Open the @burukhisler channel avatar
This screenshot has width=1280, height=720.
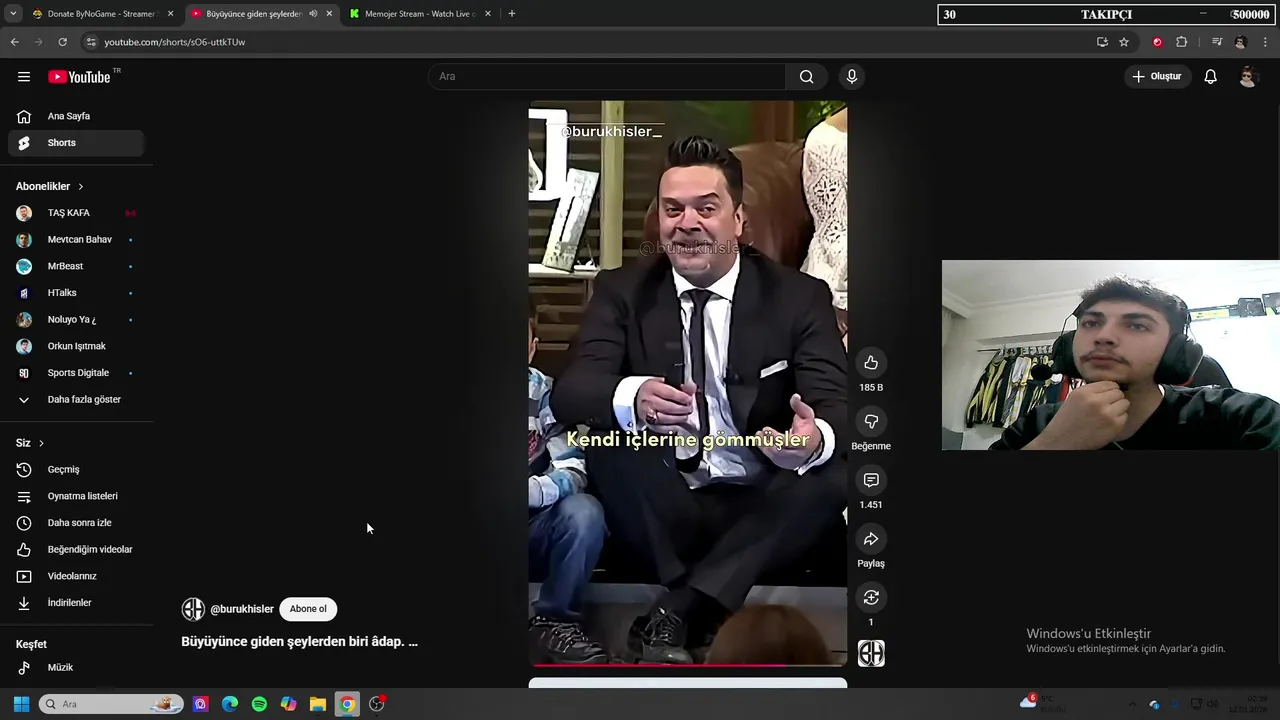[x=193, y=609]
